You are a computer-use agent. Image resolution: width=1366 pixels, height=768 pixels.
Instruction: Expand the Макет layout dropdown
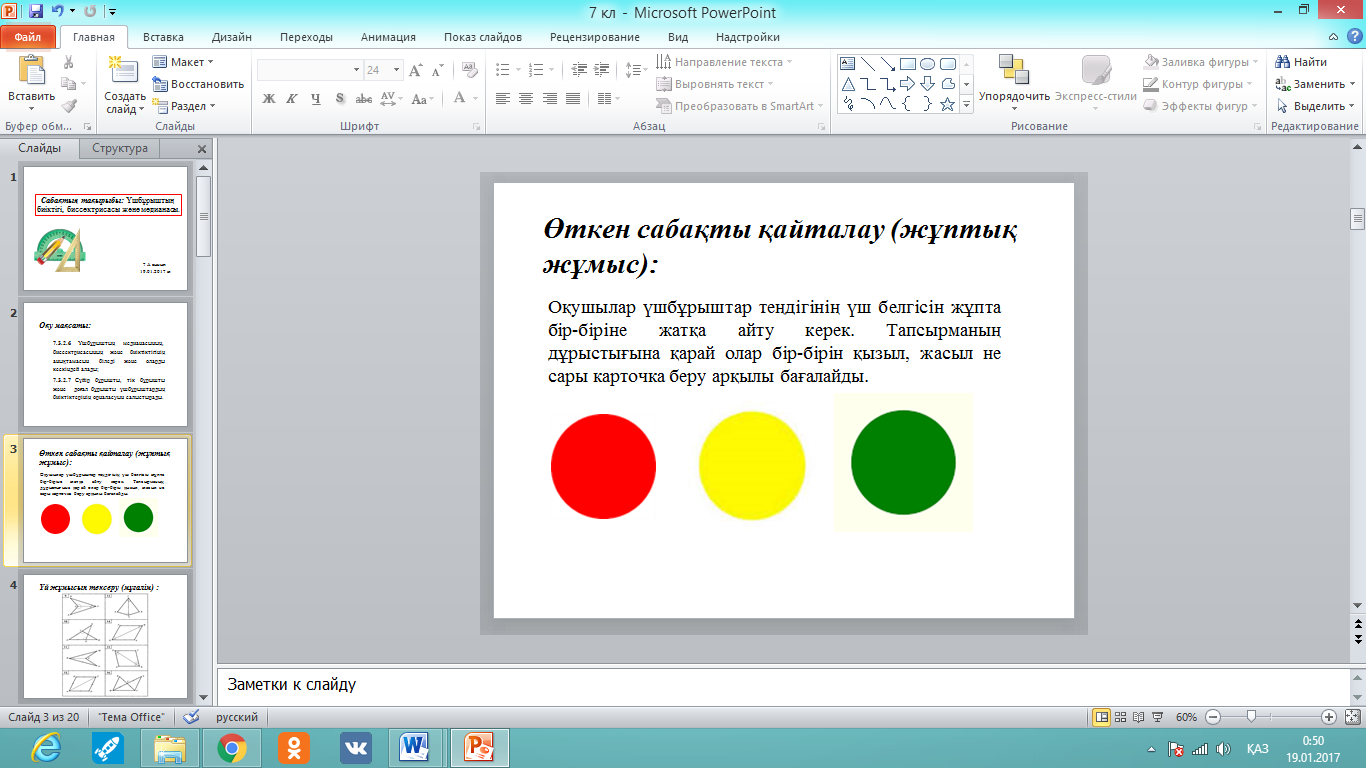click(x=185, y=62)
